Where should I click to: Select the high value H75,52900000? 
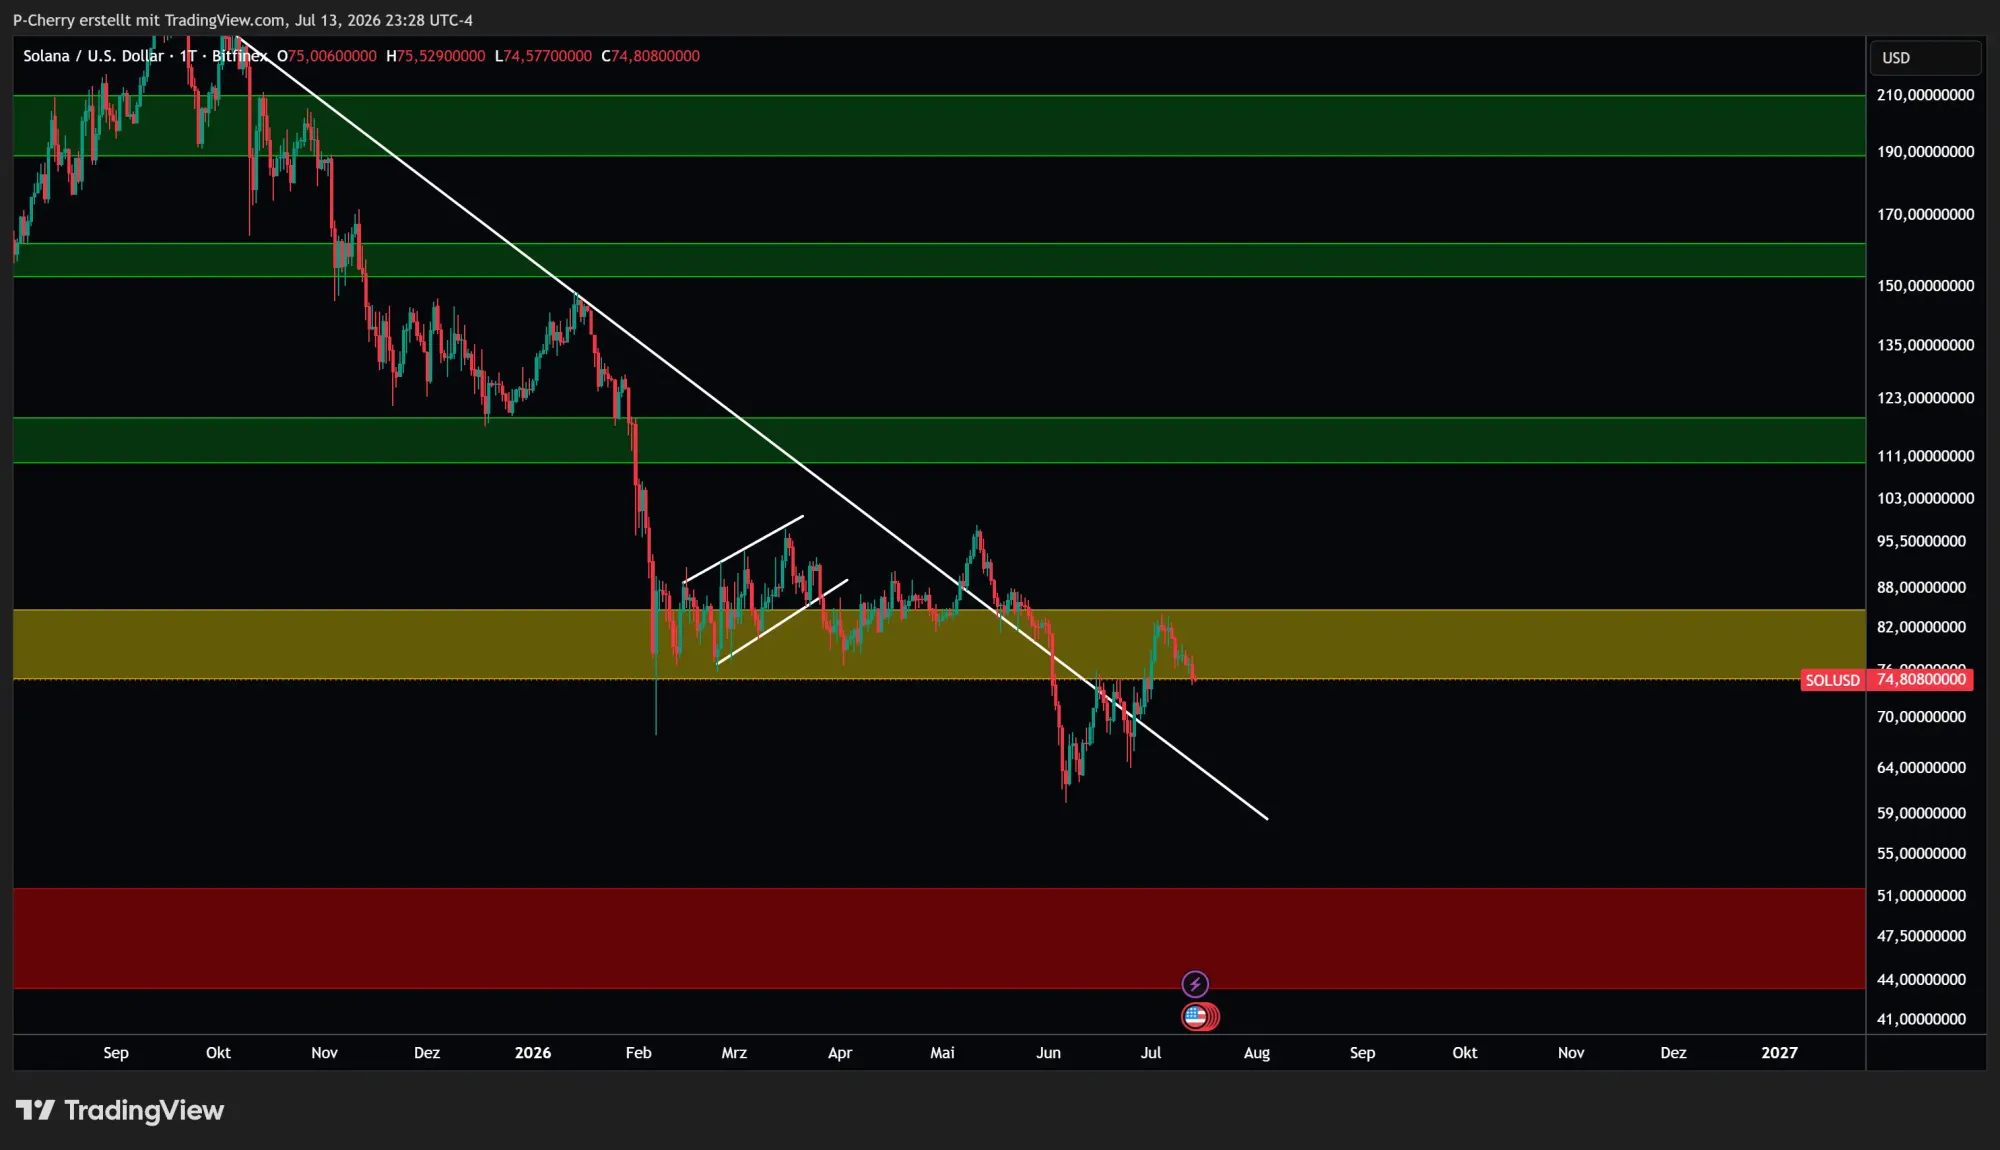click(436, 56)
